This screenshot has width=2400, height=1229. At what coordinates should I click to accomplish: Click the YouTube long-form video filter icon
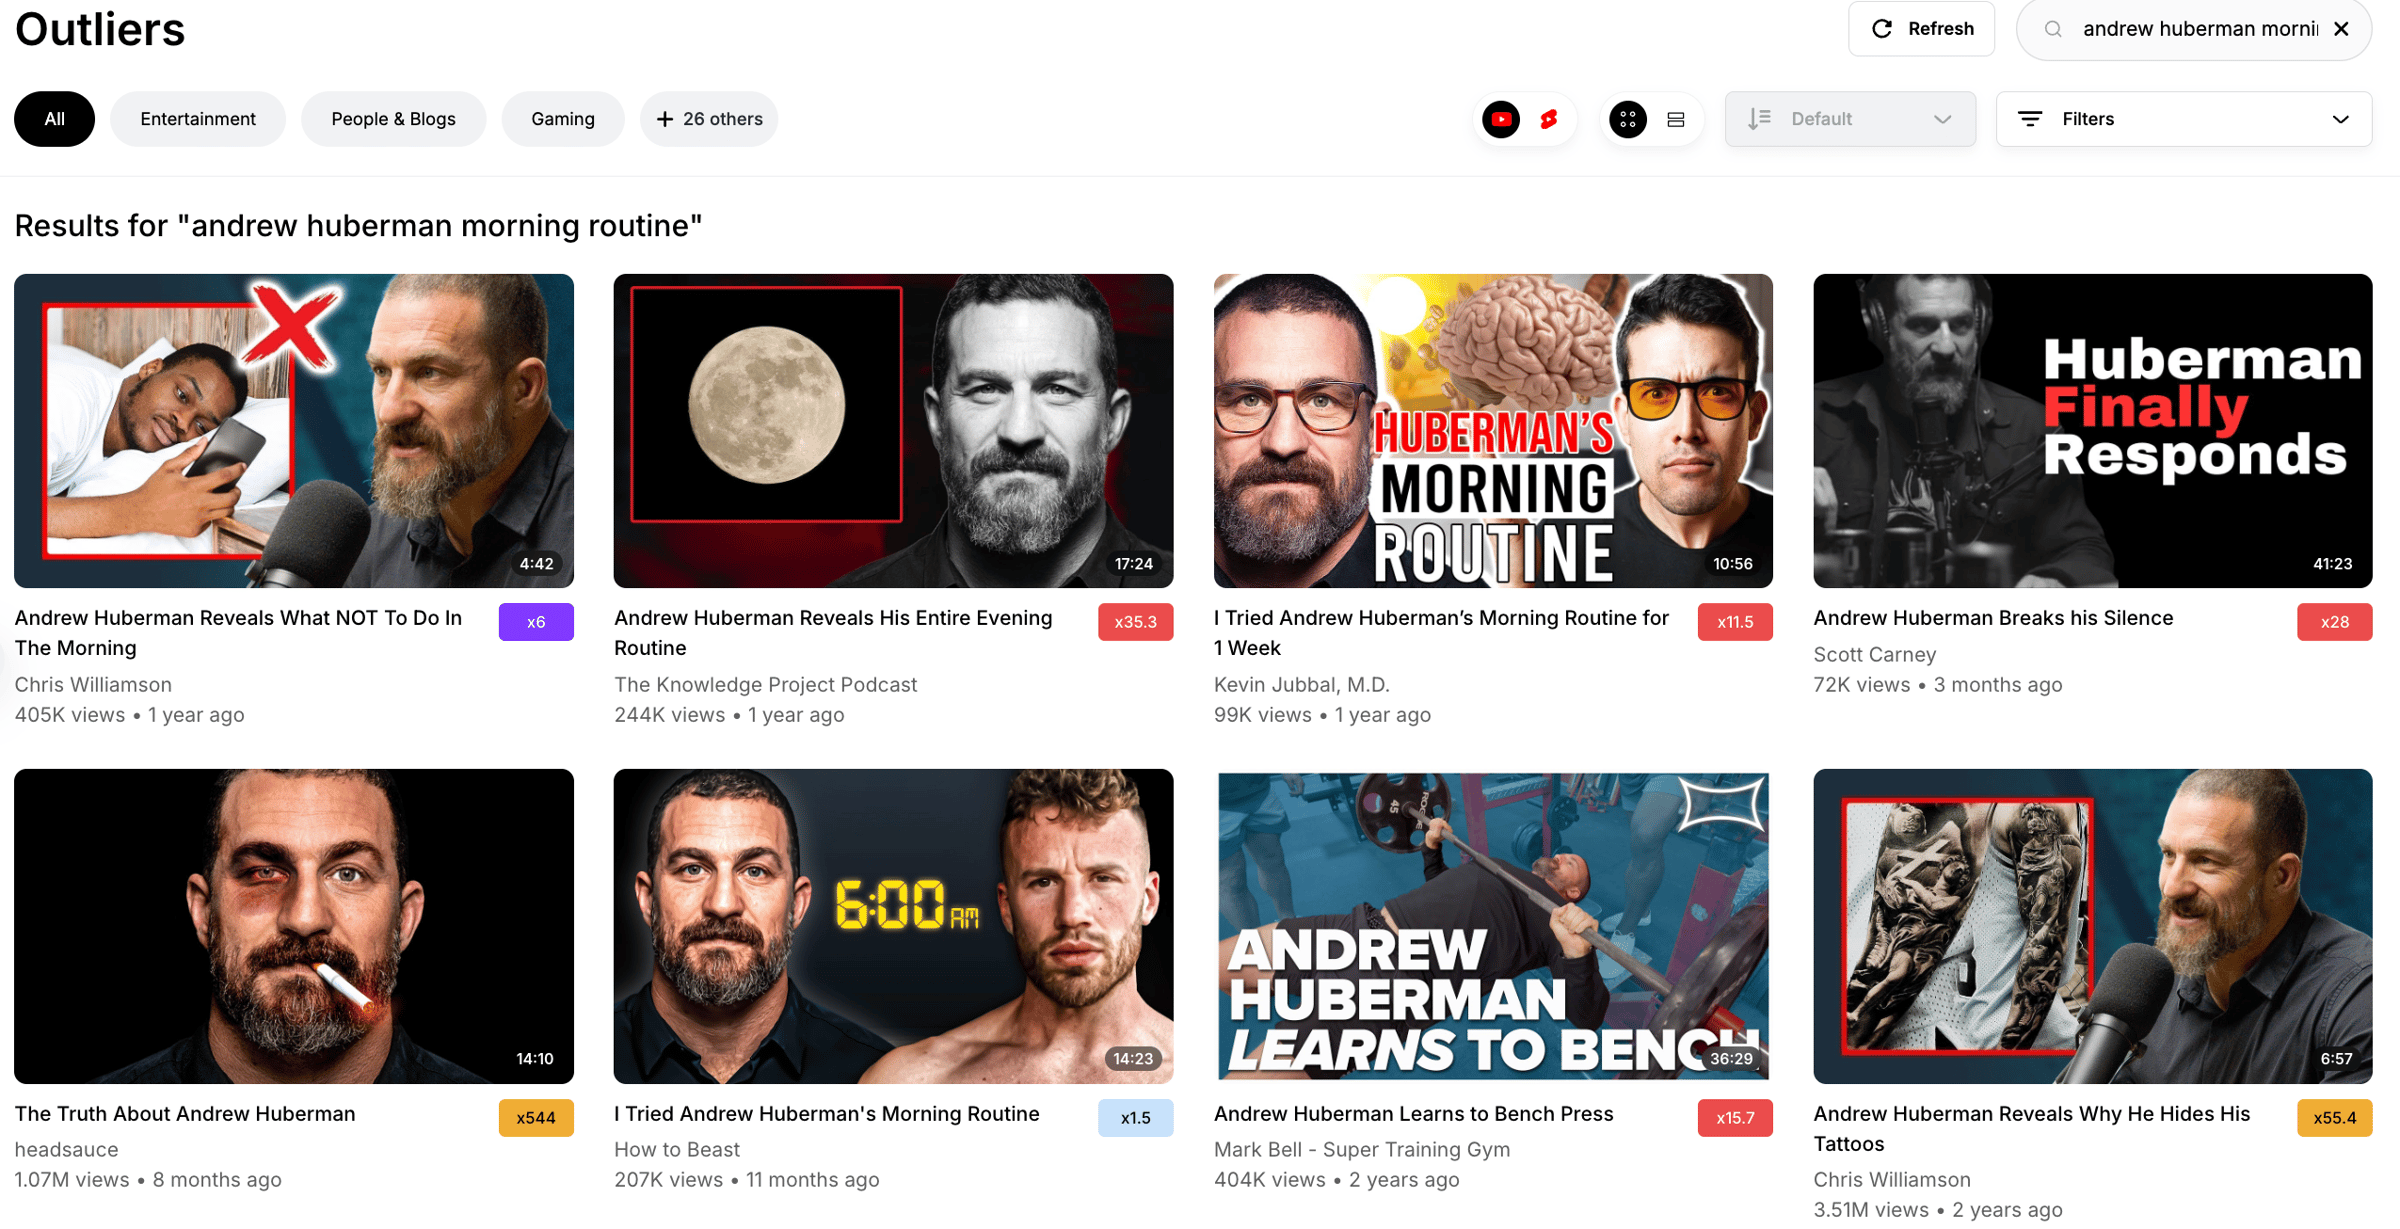(1501, 119)
